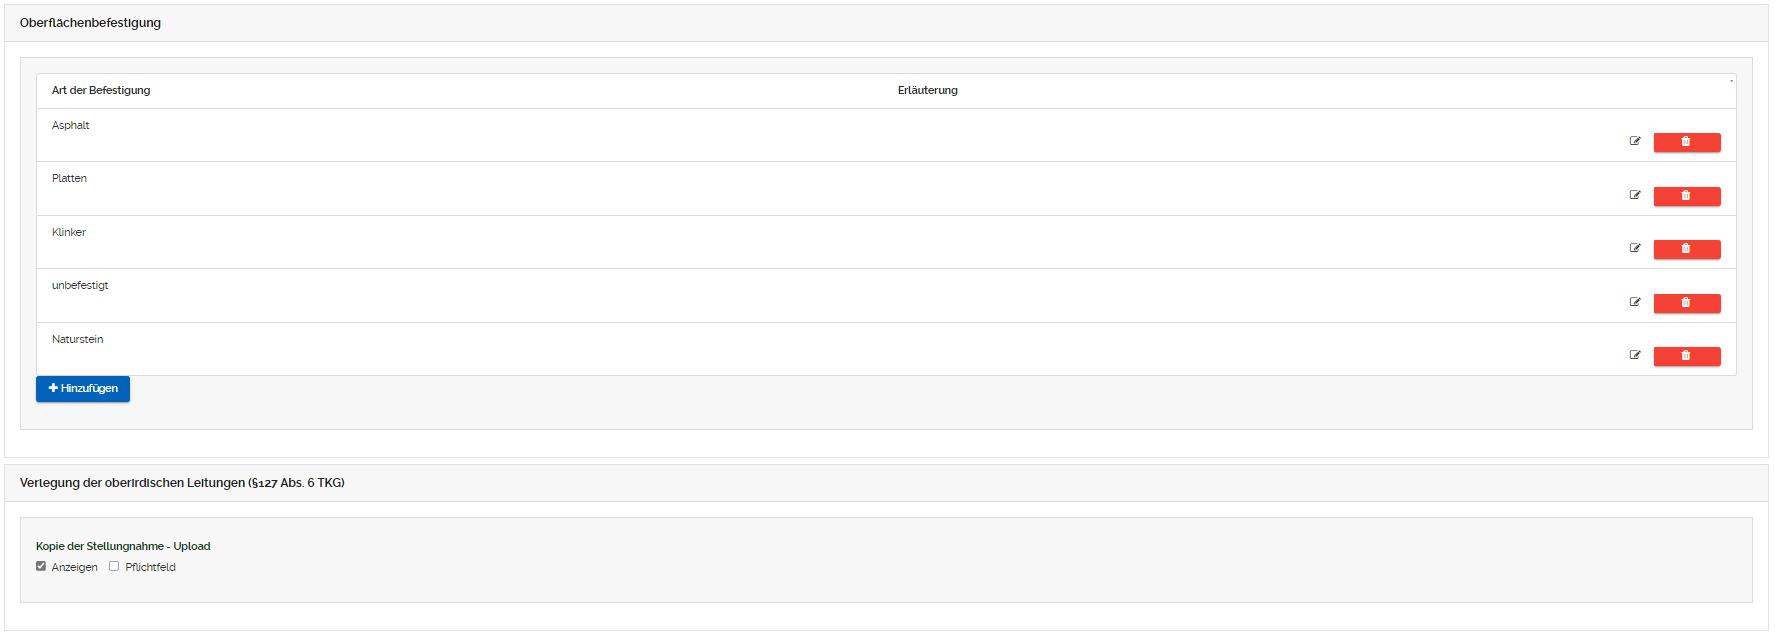Click the Erläuterung column header

[927, 90]
